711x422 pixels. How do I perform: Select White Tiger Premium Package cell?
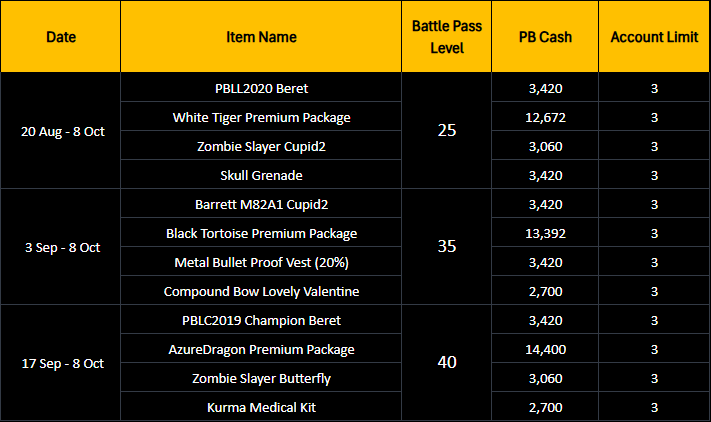pos(261,117)
